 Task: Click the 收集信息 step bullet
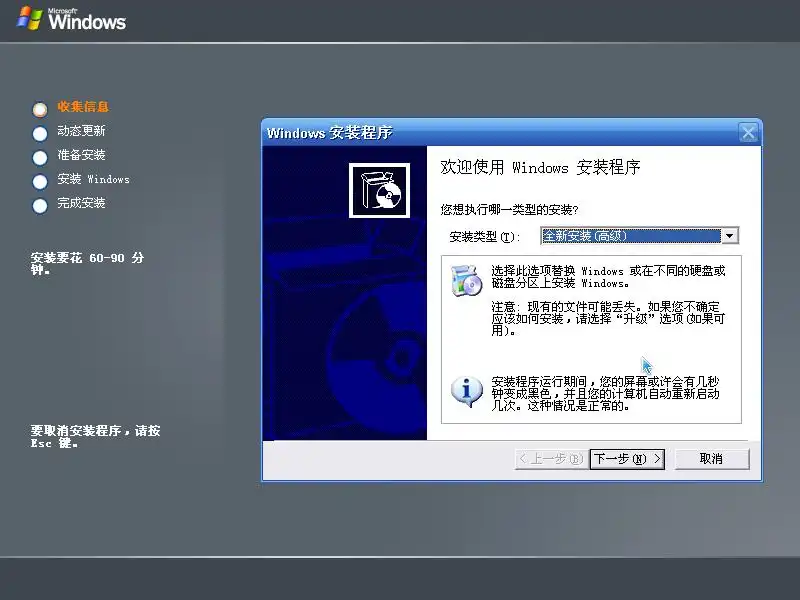(x=40, y=109)
